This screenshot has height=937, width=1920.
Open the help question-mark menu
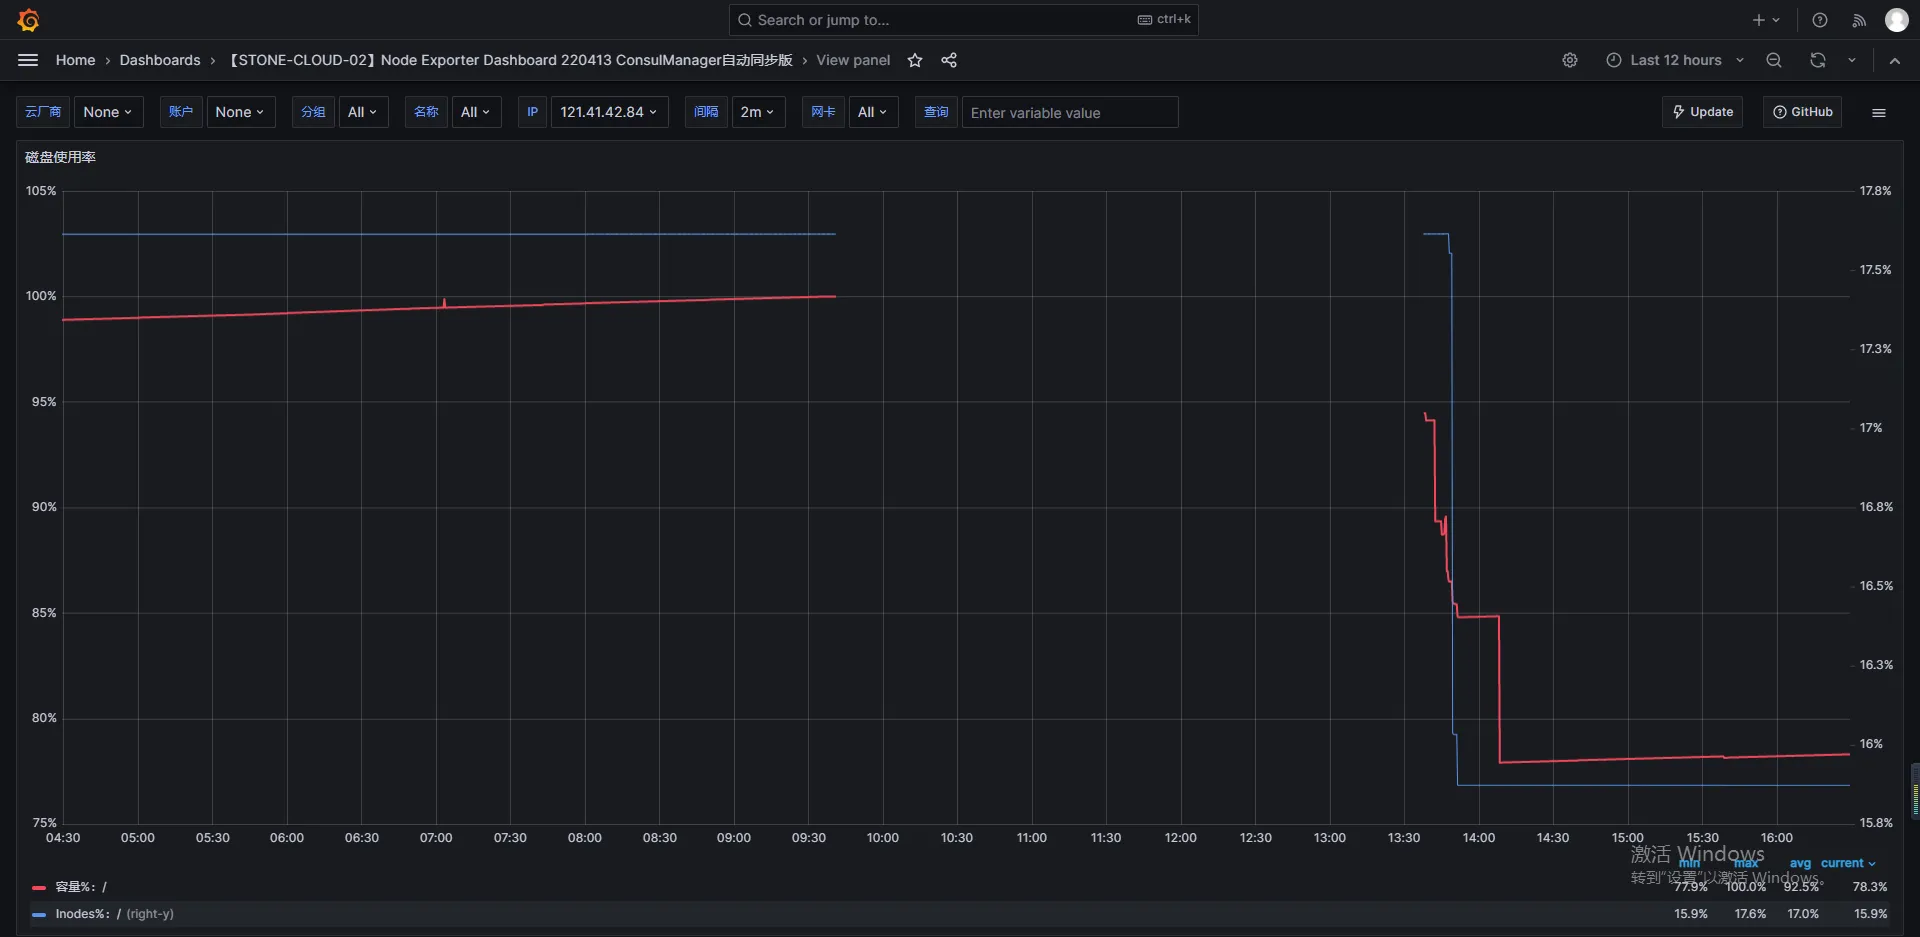(1820, 20)
